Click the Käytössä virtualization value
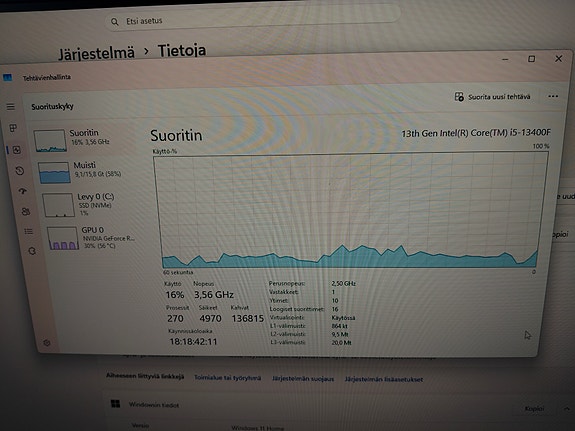575x431 pixels. 343,318
